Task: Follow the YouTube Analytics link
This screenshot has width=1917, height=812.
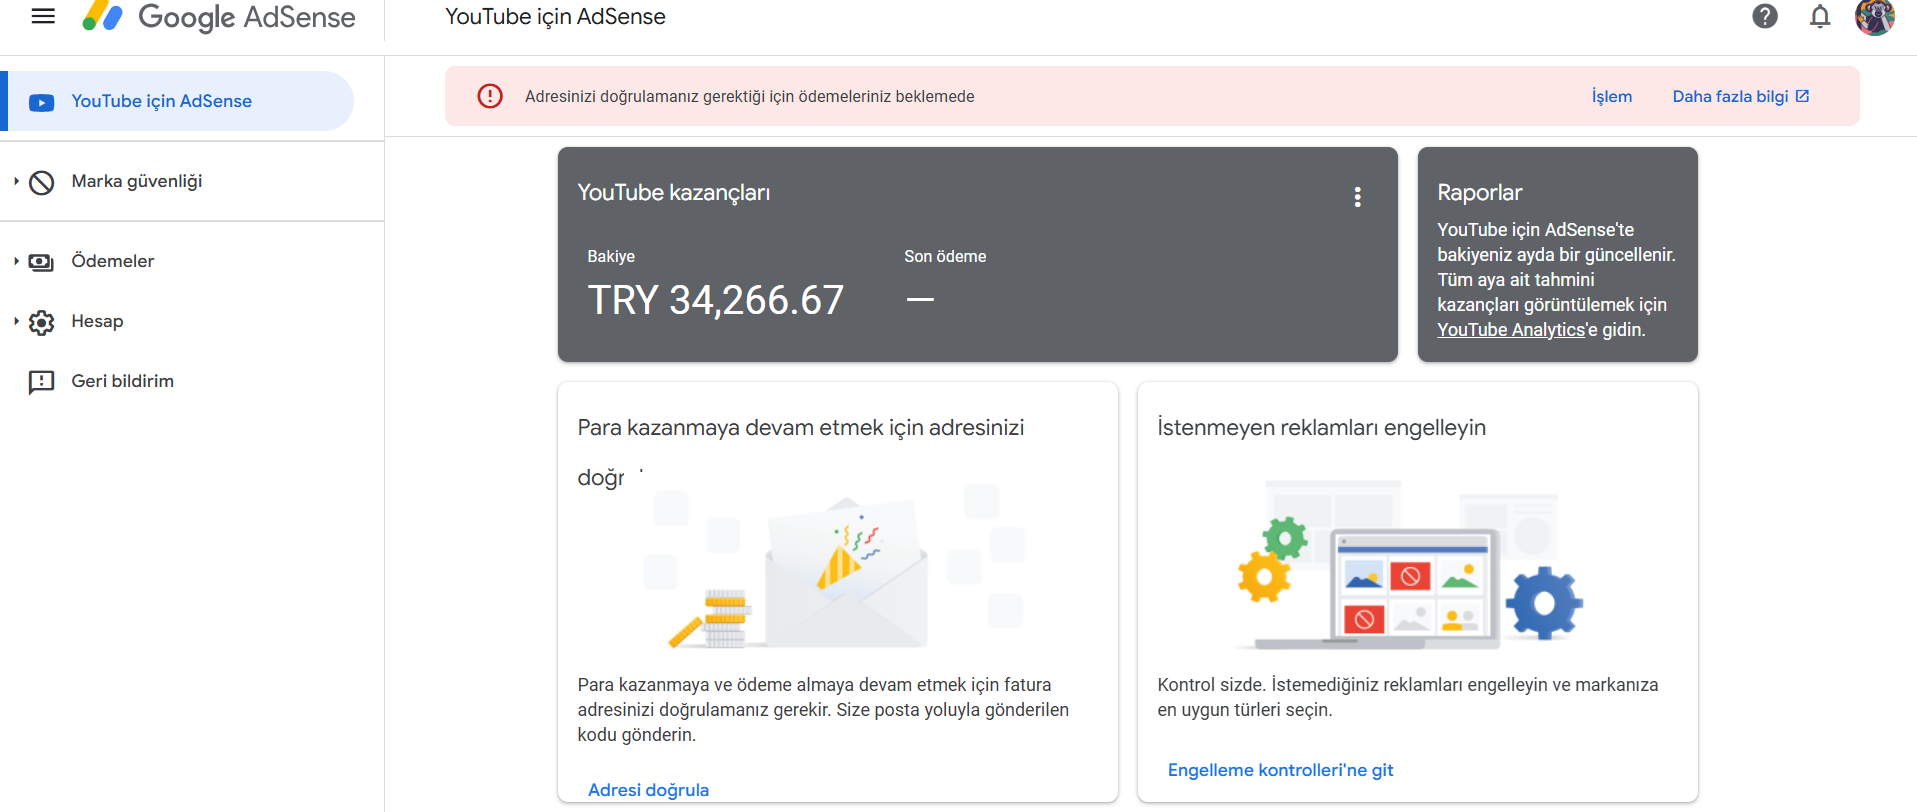Action: (1511, 330)
